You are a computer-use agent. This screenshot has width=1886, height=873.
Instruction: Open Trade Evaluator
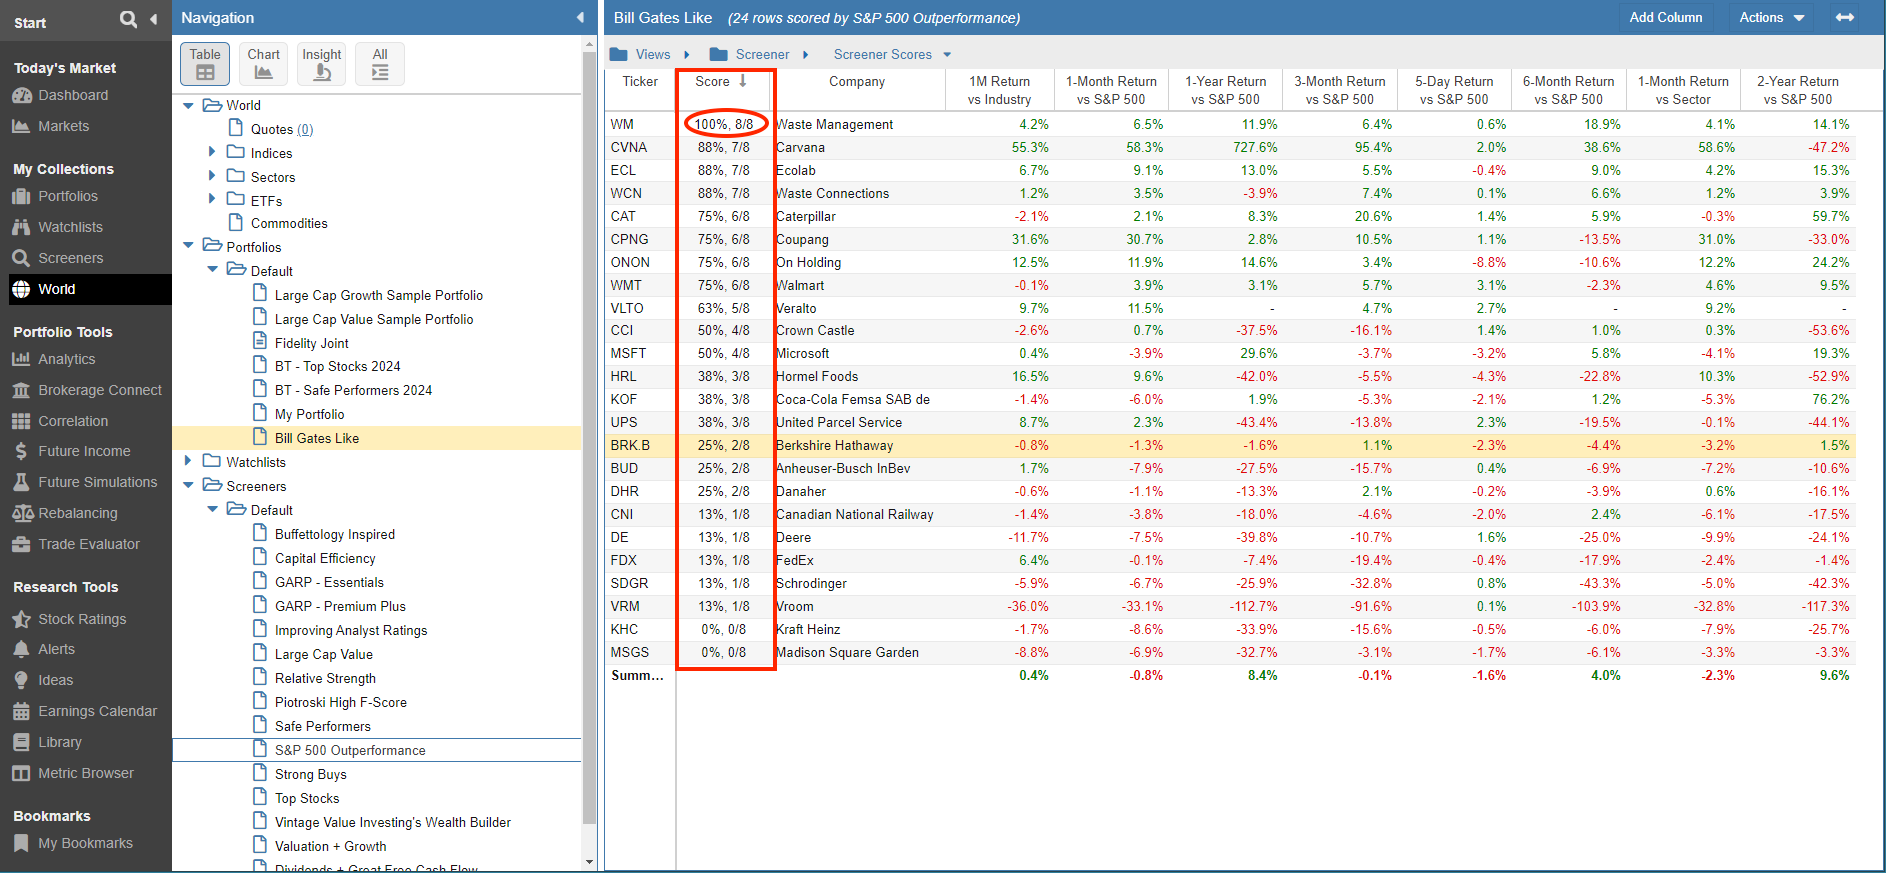coord(89,544)
